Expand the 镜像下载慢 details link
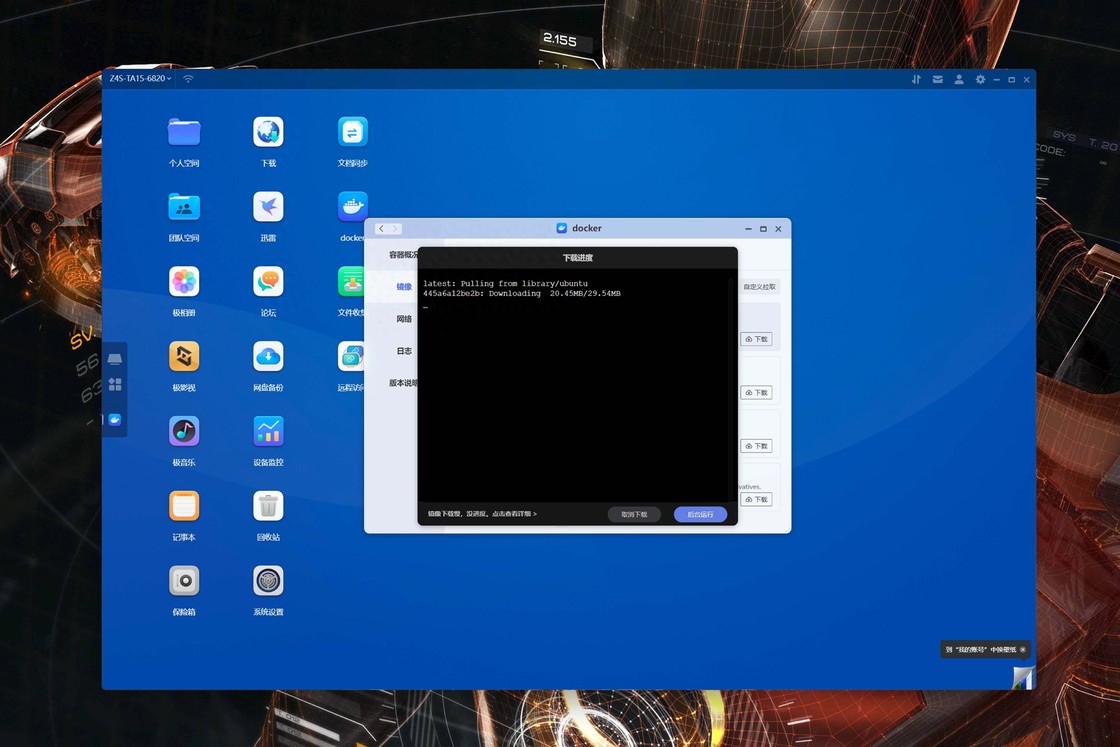 coord(483,514)
